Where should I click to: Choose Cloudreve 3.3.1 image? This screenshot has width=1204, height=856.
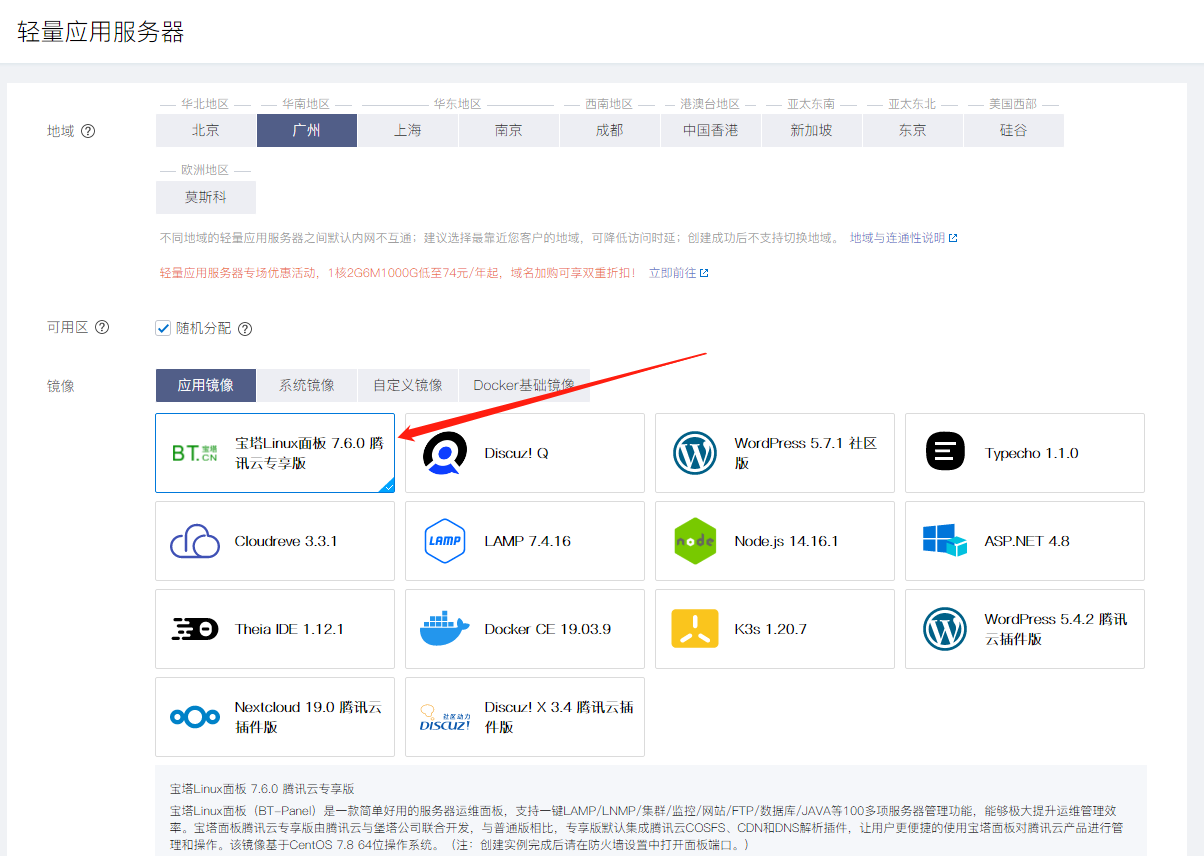[275, 541]
